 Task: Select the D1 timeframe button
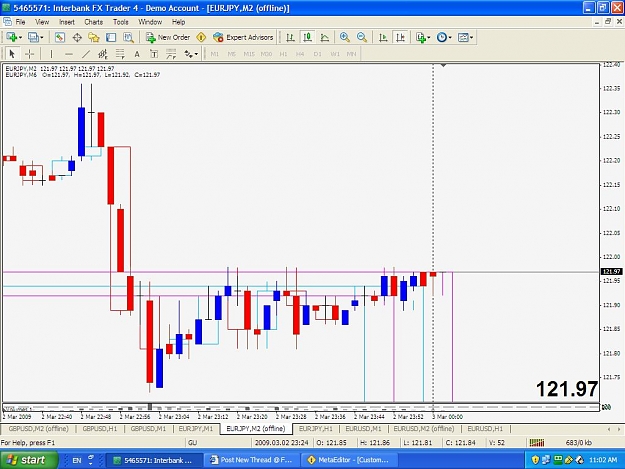tap(317, 54)
